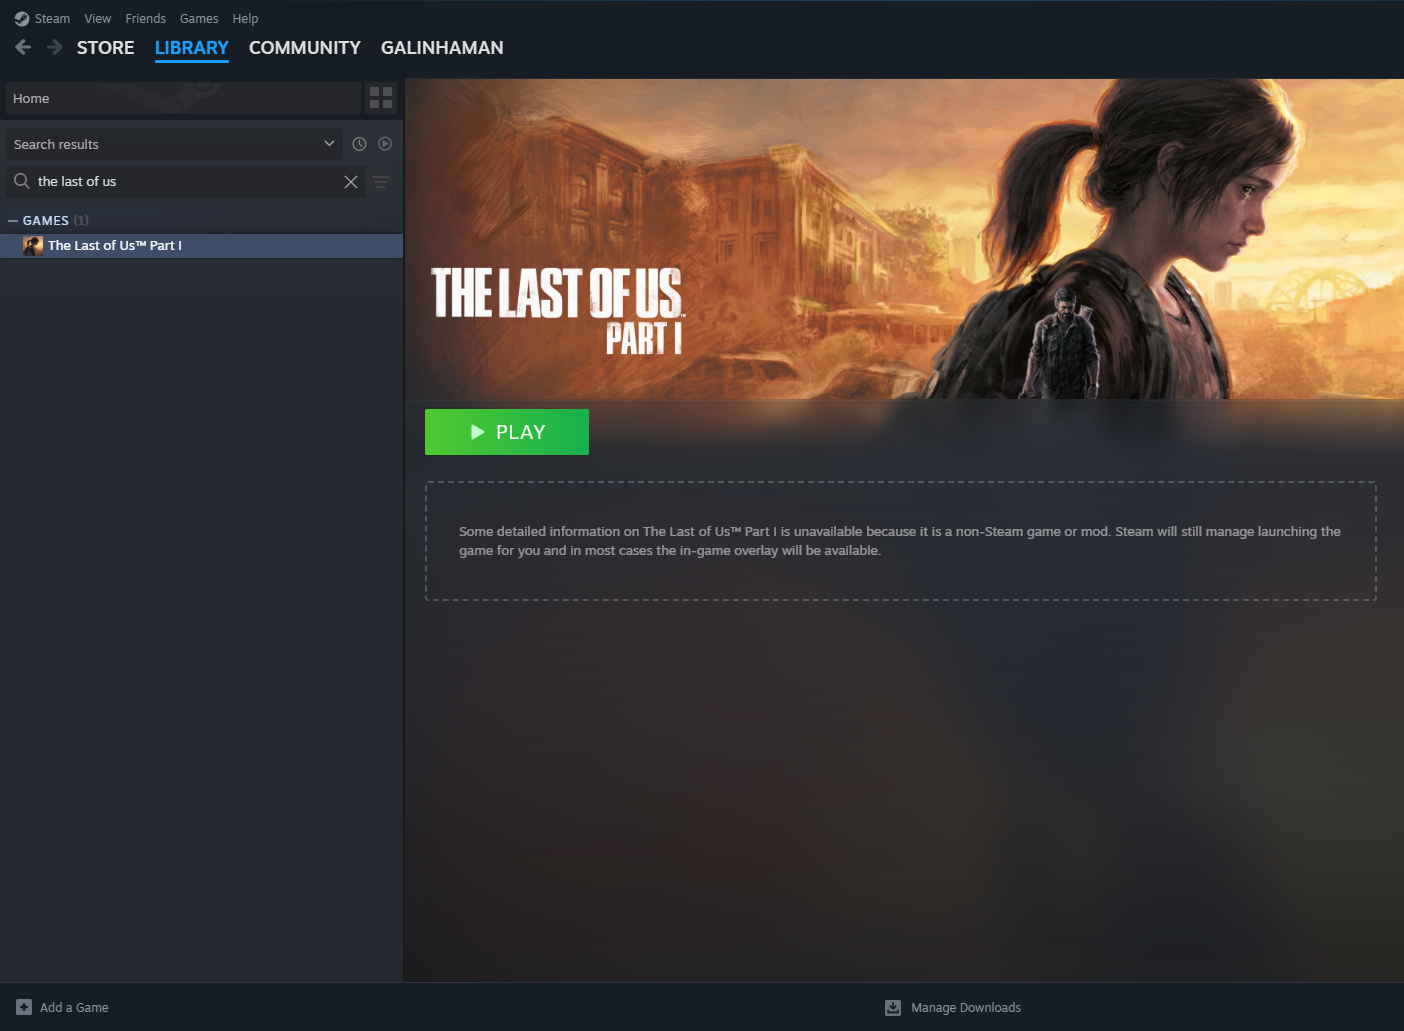
Task: Click the ready-to-play filter icon
Action: pos(385,143)
